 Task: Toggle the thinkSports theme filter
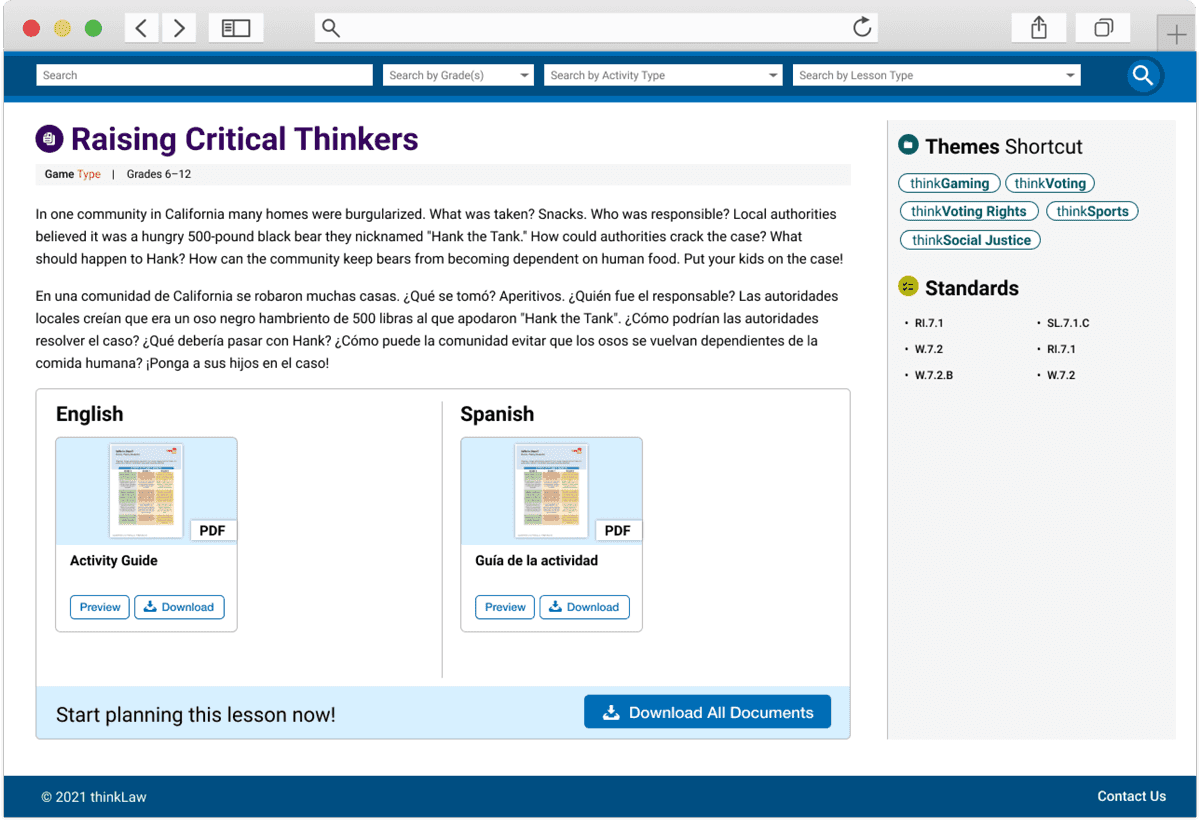(1092, 211)
